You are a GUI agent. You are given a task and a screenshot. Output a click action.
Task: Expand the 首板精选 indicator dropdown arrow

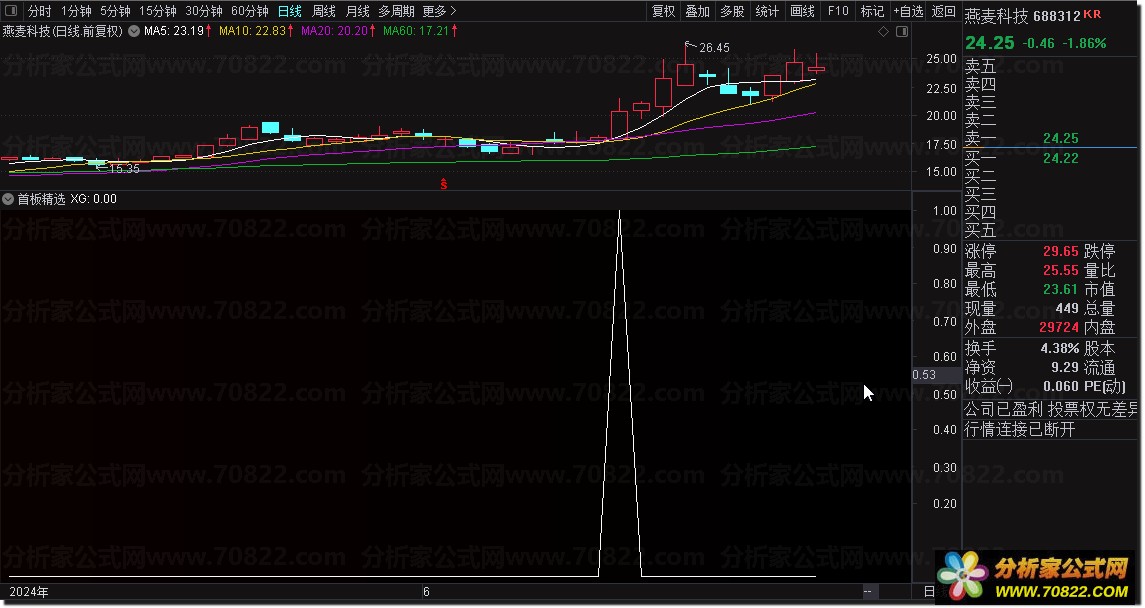point(8,199)
